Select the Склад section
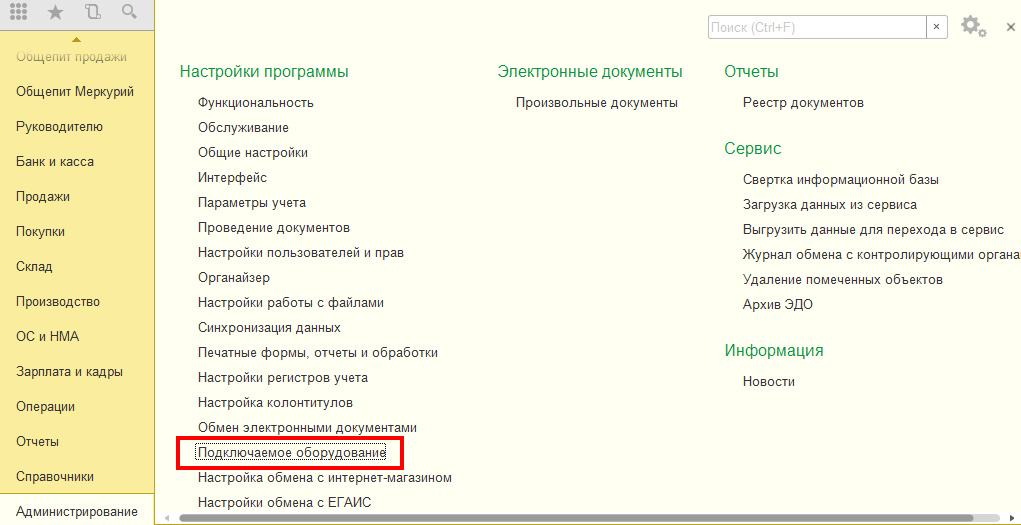This screenshot has width=1021, height=525. tap(35, 267)
